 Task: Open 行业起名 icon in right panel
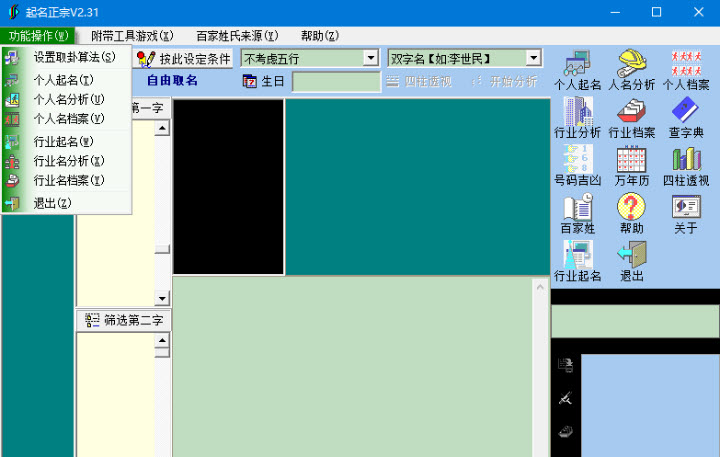point(577,261)
